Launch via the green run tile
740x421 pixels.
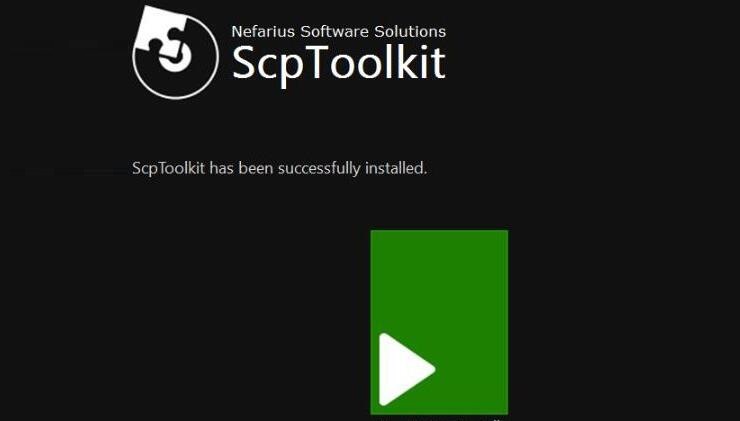pos(439,322)
